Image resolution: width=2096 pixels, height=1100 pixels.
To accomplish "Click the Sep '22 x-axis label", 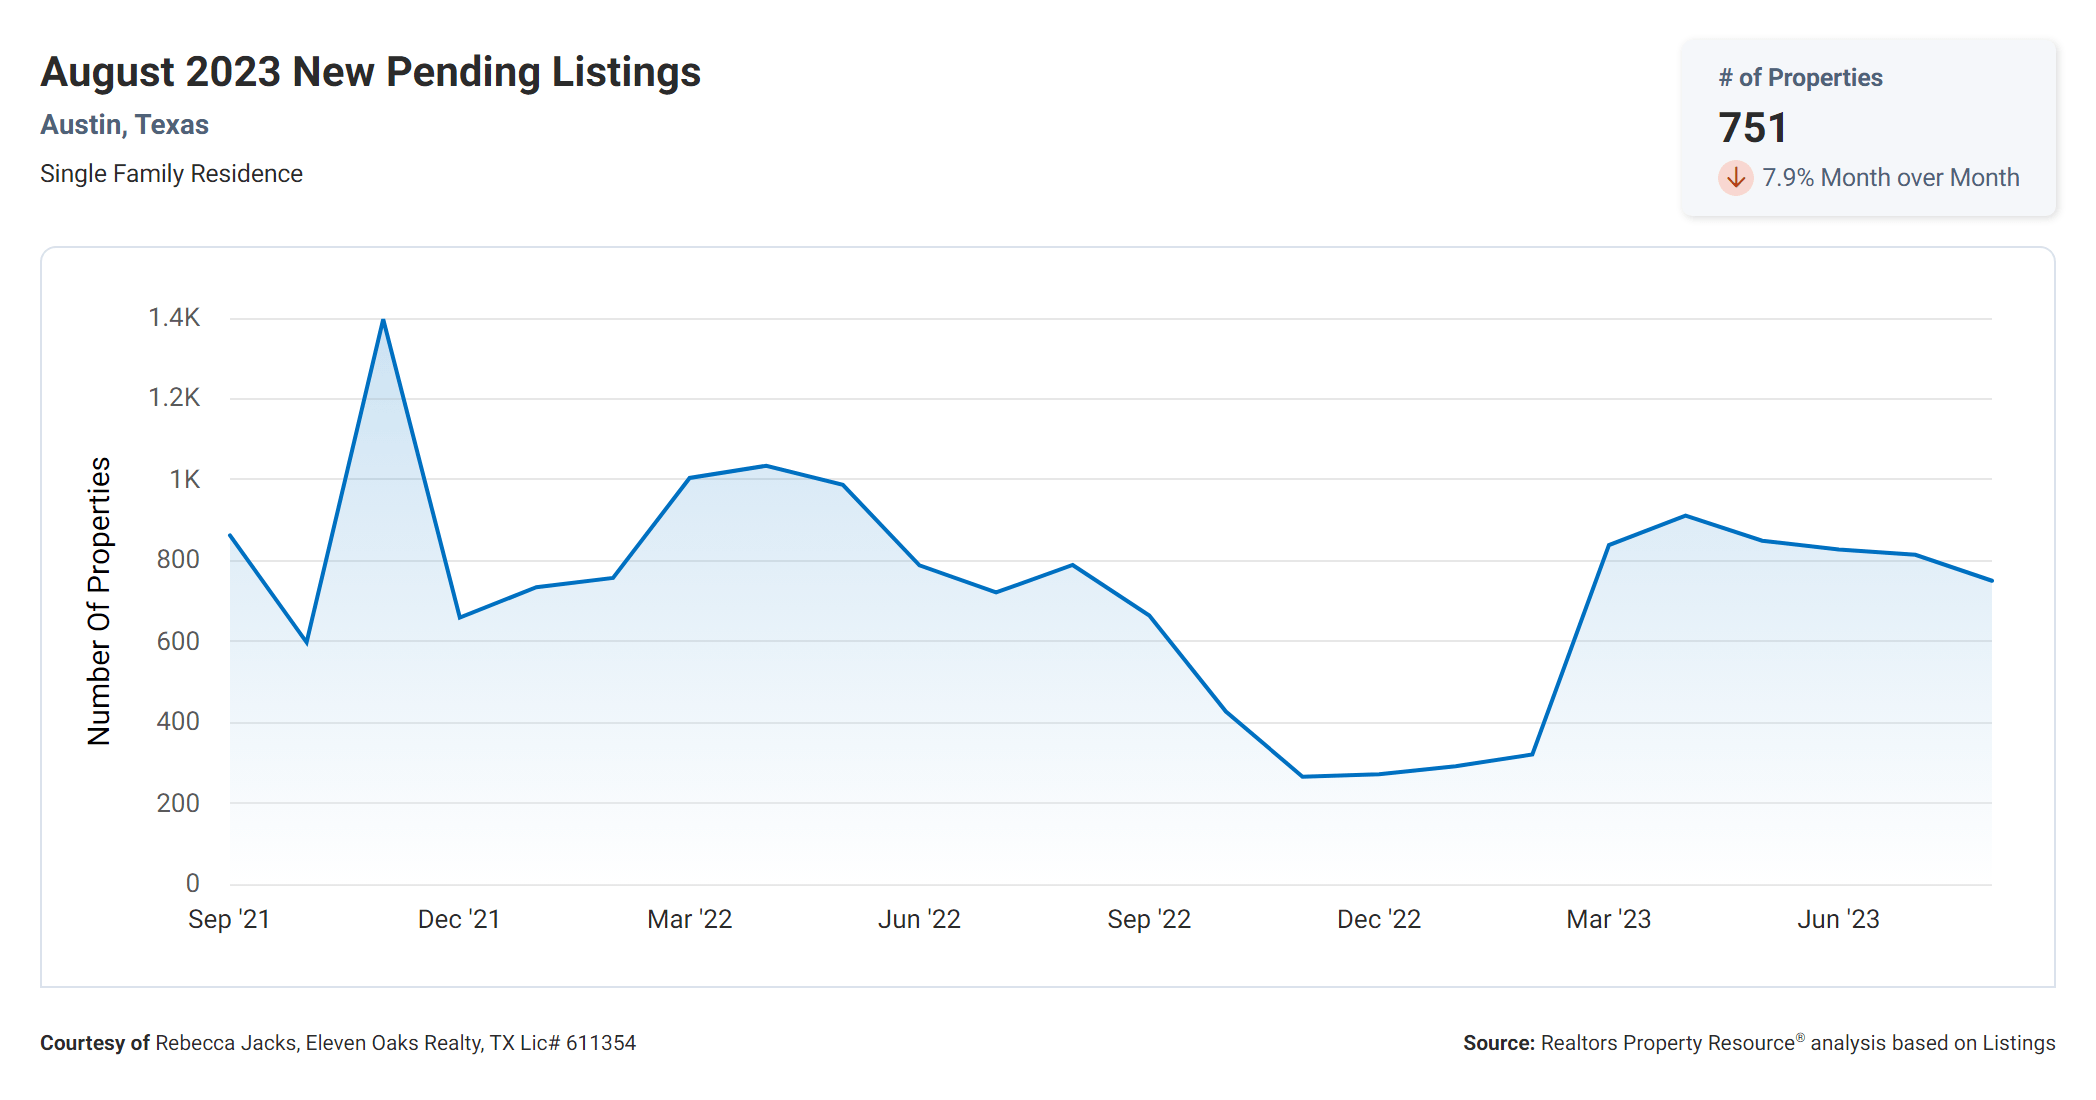I will 1149,919.
